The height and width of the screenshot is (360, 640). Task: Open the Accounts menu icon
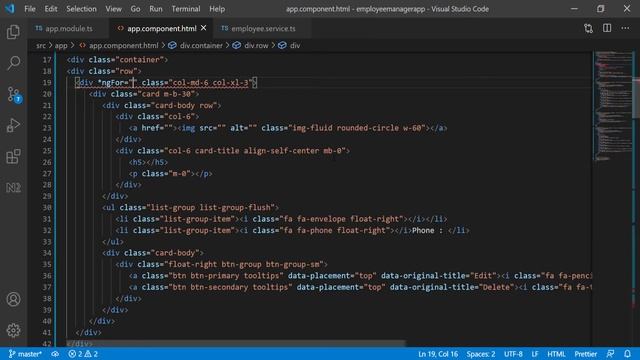point(13,299)
